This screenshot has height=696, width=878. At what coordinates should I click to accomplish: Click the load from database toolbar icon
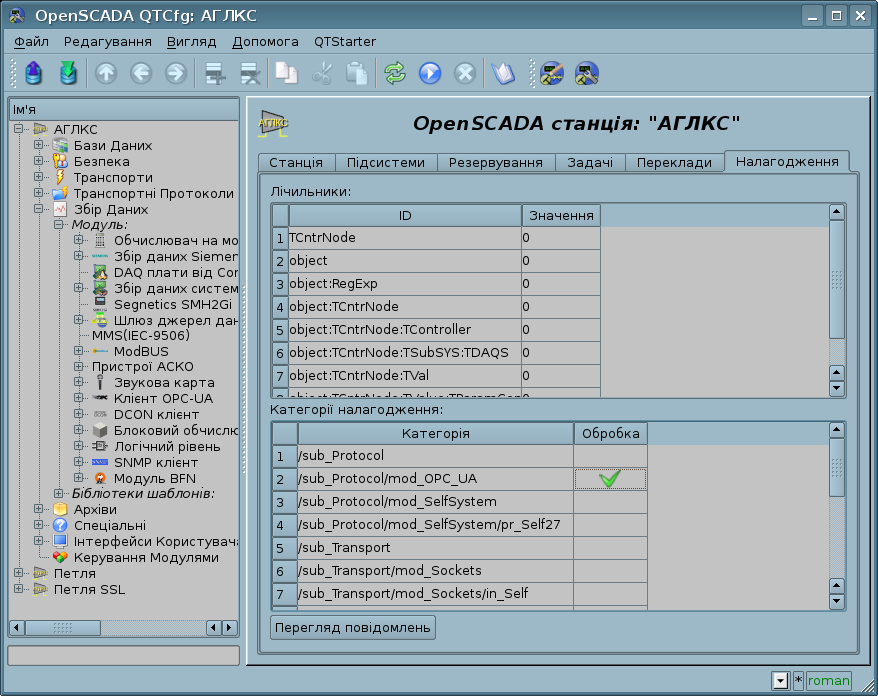(x=34, y=73)
